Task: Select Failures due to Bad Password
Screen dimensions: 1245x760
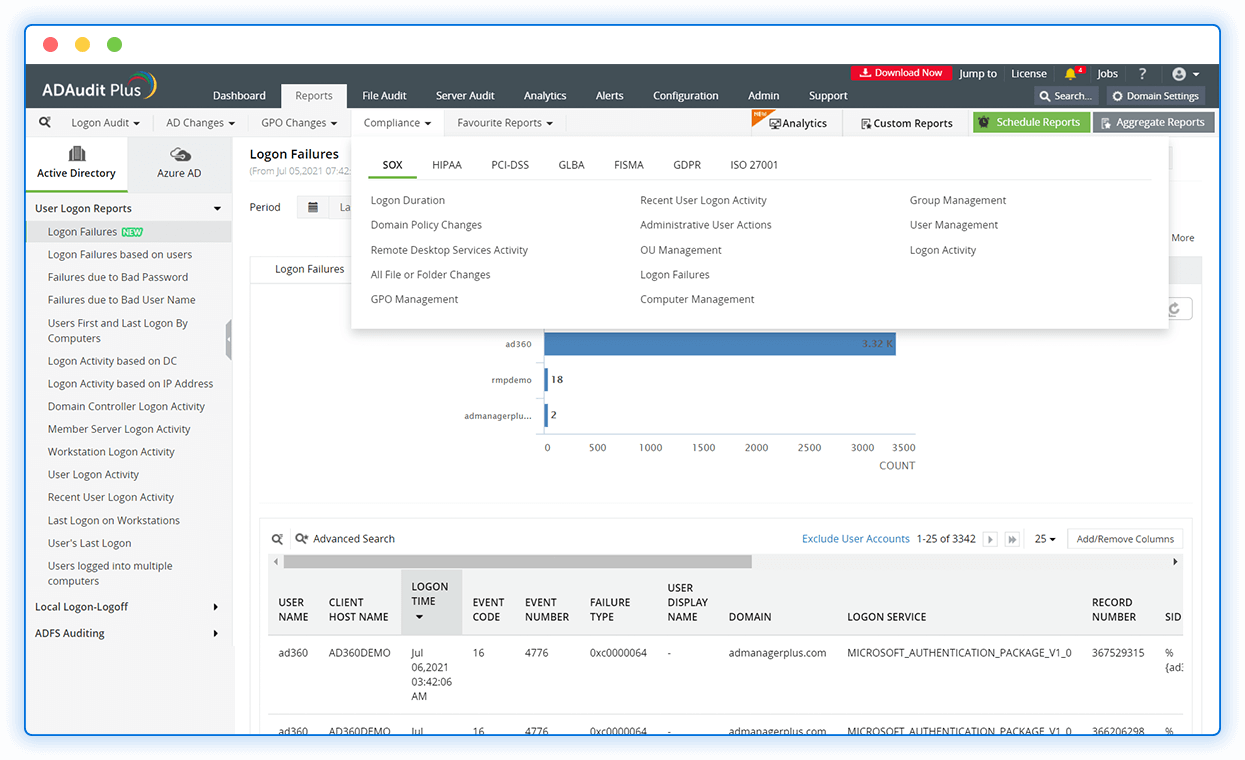Action: tap(118, 277)
